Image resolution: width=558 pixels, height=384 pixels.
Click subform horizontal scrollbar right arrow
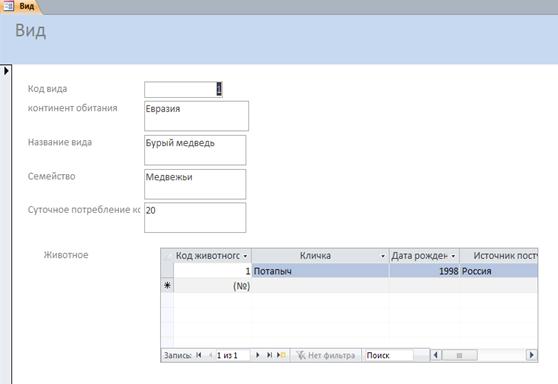(x=532, y=355)
